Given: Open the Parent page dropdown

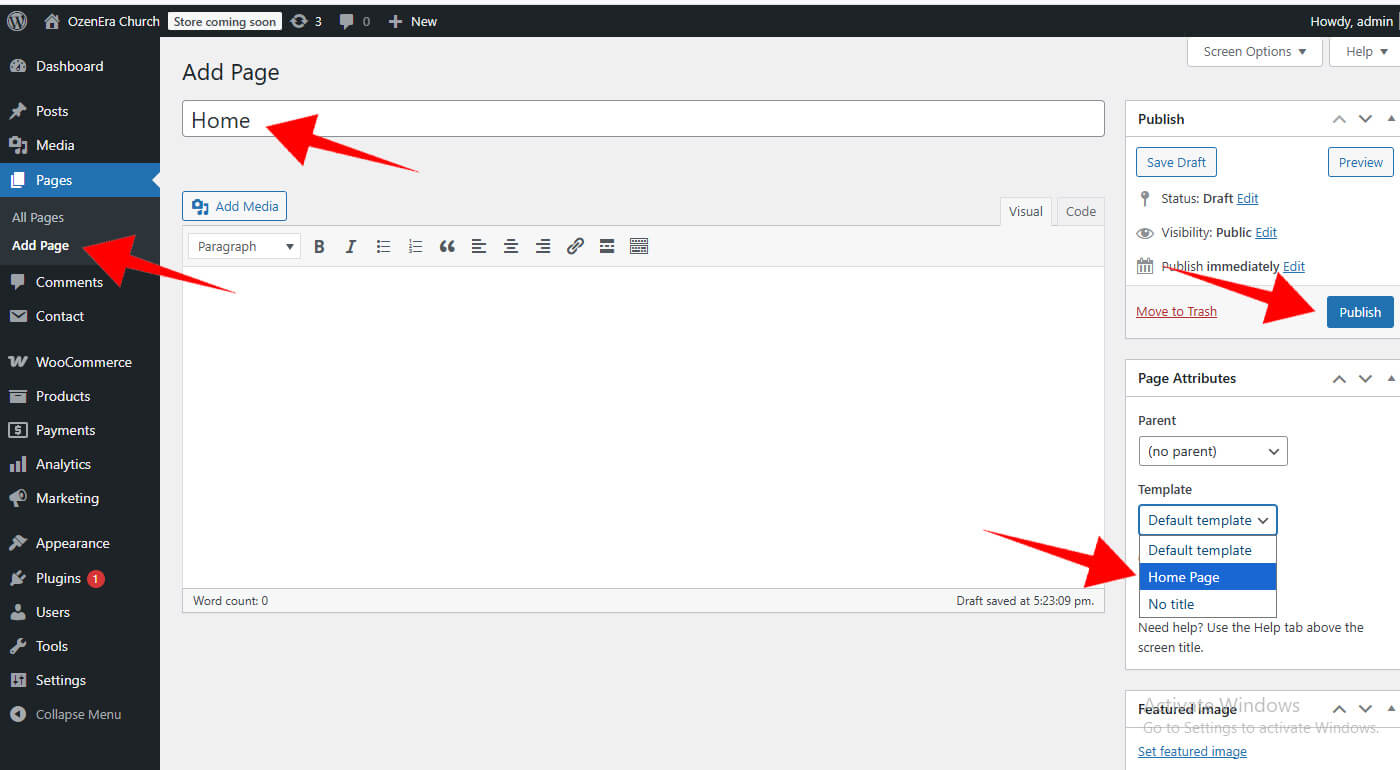Looking at the screenshot, I should (x=1212, y=451).
